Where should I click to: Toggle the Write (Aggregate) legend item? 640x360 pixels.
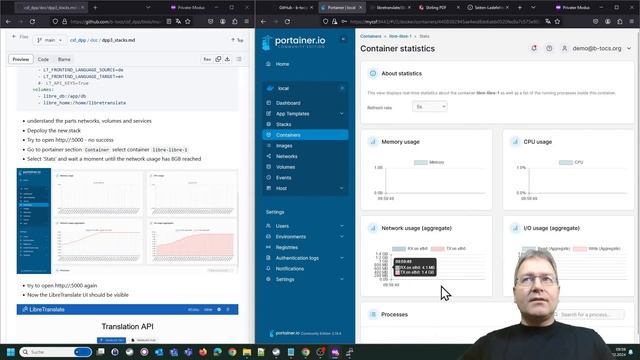pos(597,249)
